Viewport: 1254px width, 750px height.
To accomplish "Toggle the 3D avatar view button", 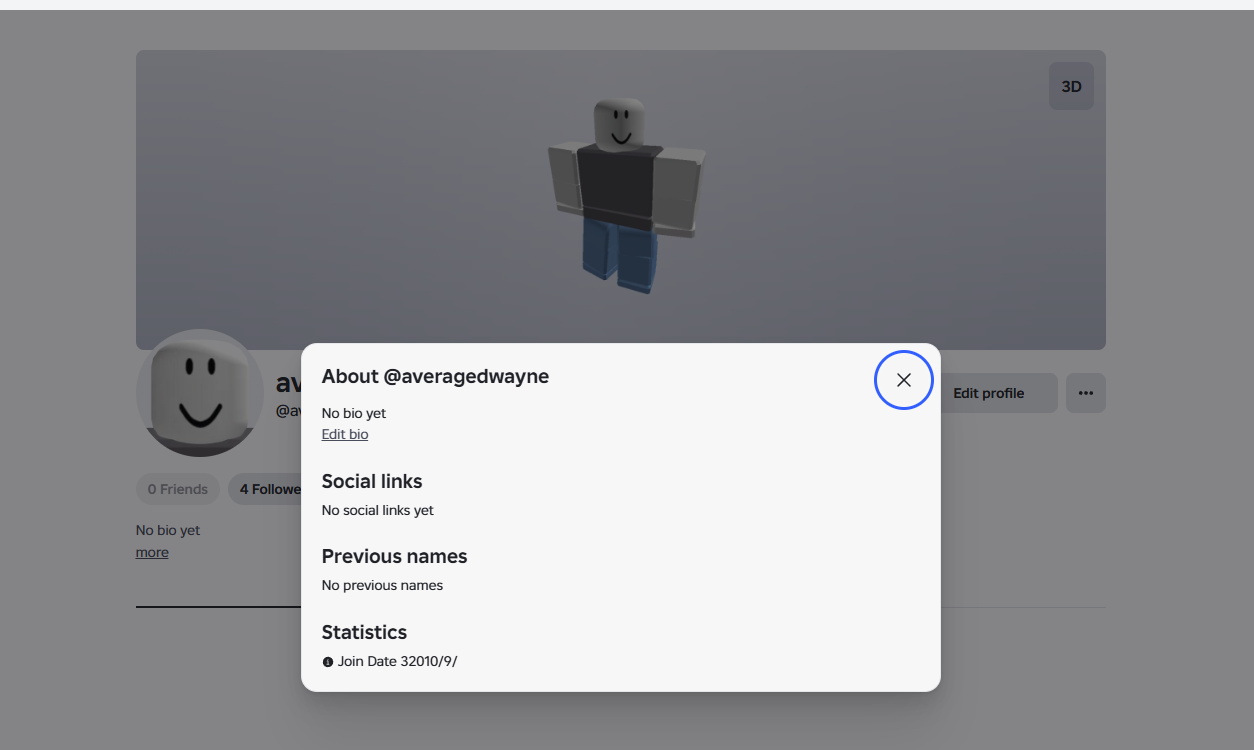I will click(1071, 86).
